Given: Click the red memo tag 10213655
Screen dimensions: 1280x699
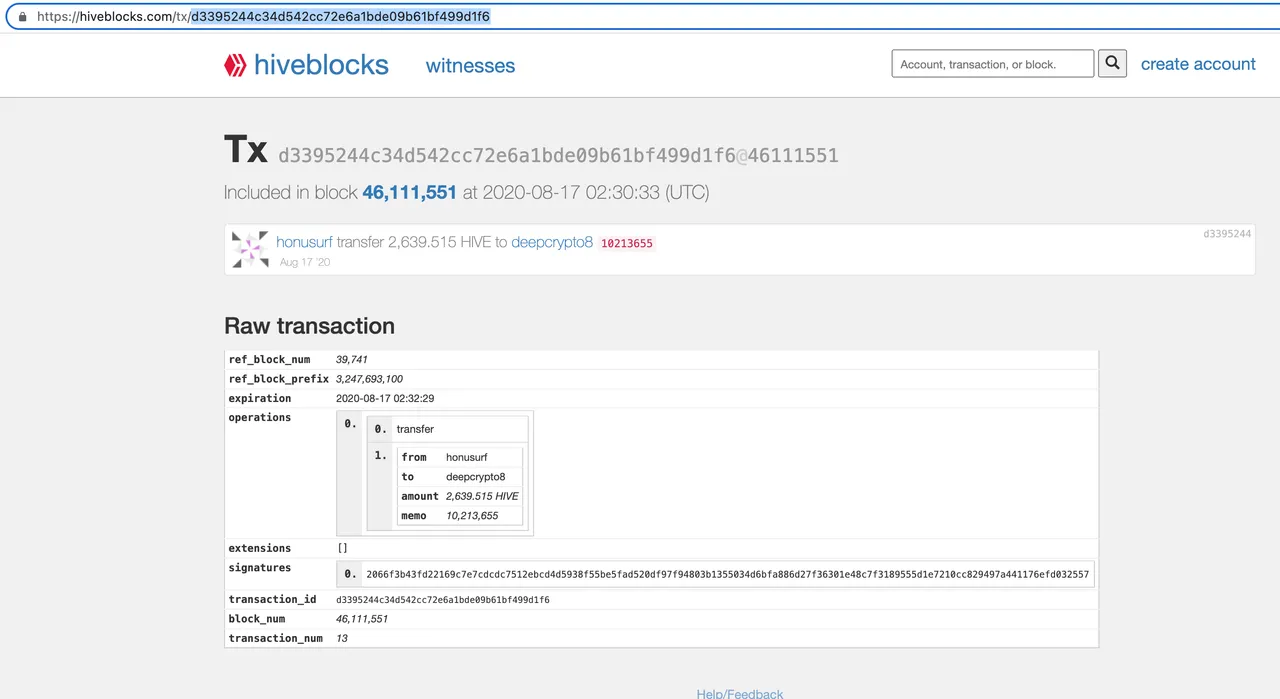Looking at the screenshot, I should (627, 243).
